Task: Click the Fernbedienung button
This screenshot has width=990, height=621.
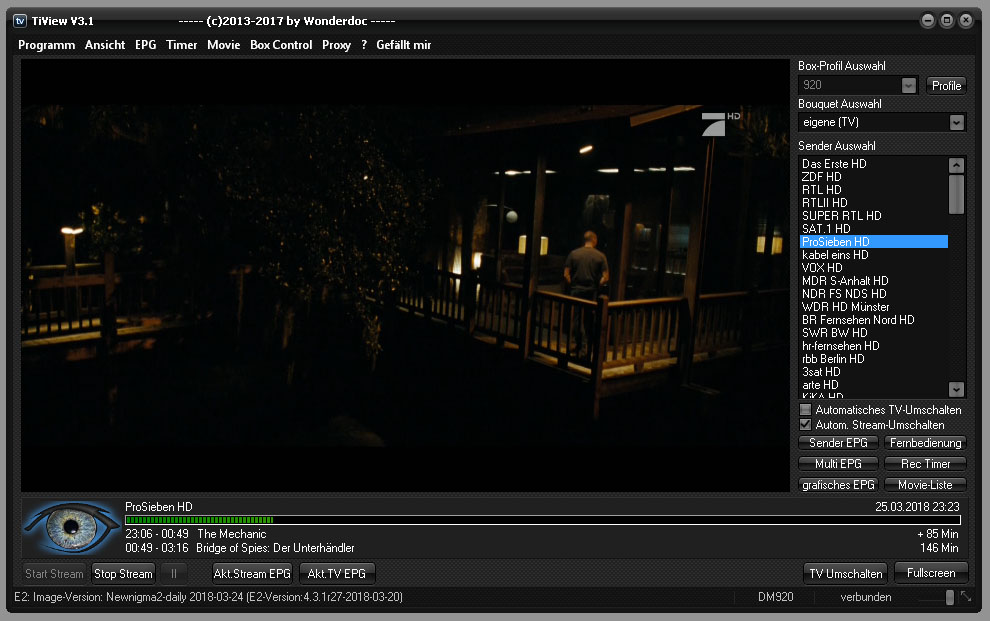Action: coord(925,443)
